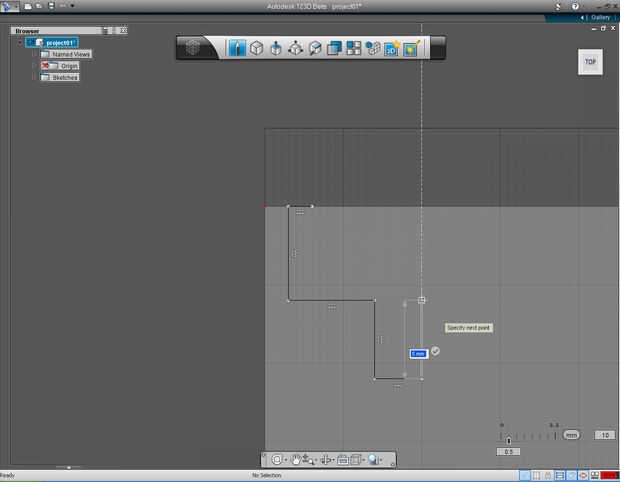Open the Modify cube-with-arrows tool
The image size is (620, 482).
(295, 48)
